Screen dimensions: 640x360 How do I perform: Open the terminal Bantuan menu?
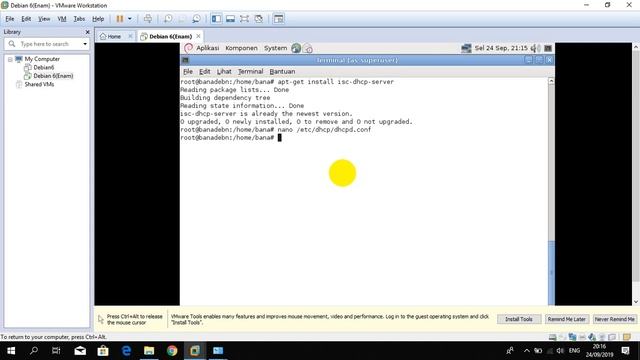(282, 71)
